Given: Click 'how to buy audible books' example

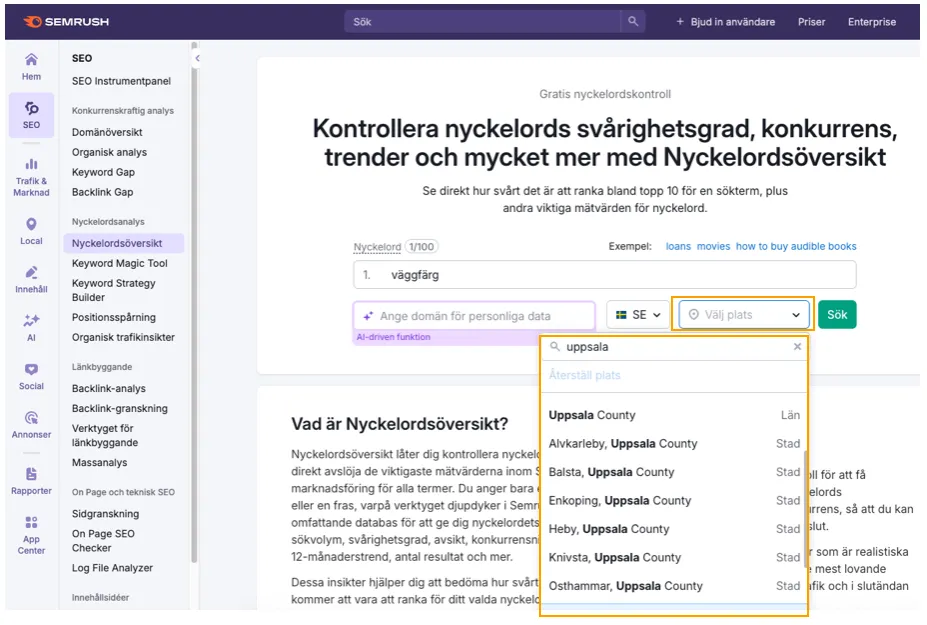Looking at the screenshot, I should tap(796, 246).
